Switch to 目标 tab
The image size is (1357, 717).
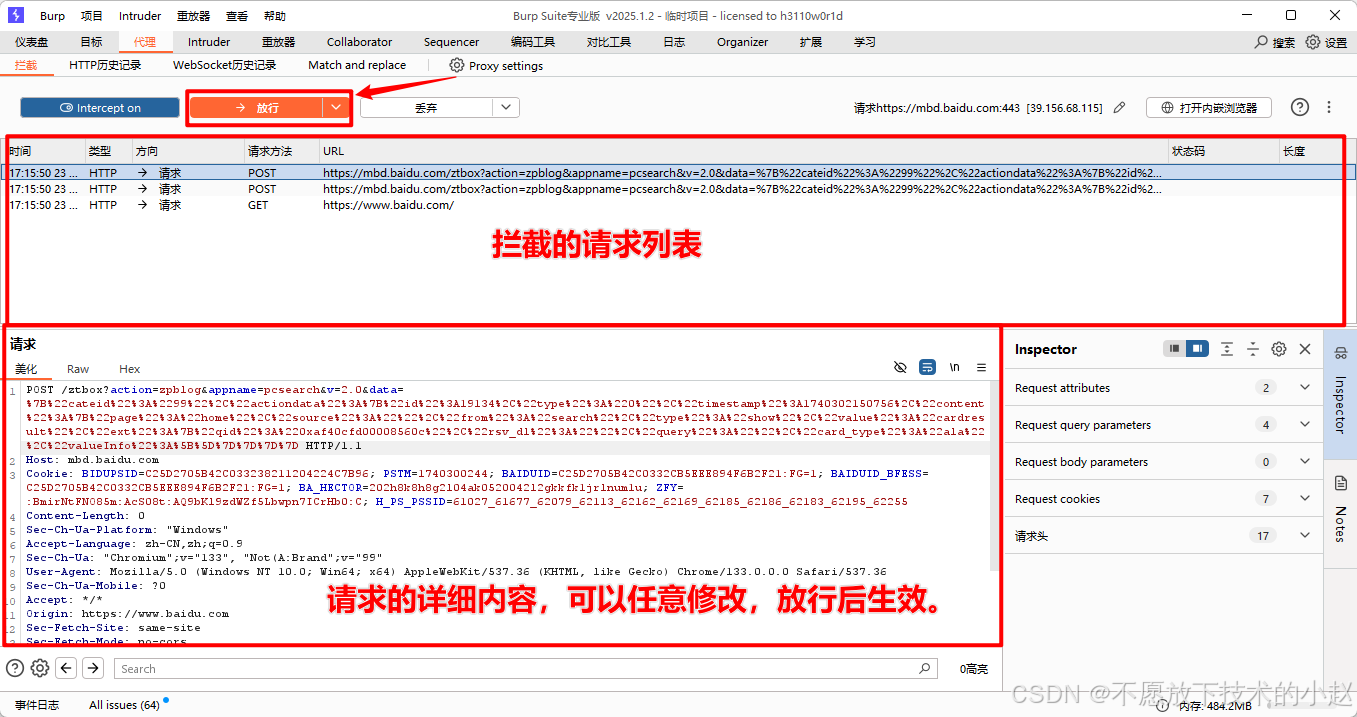[x=91, y=42]
